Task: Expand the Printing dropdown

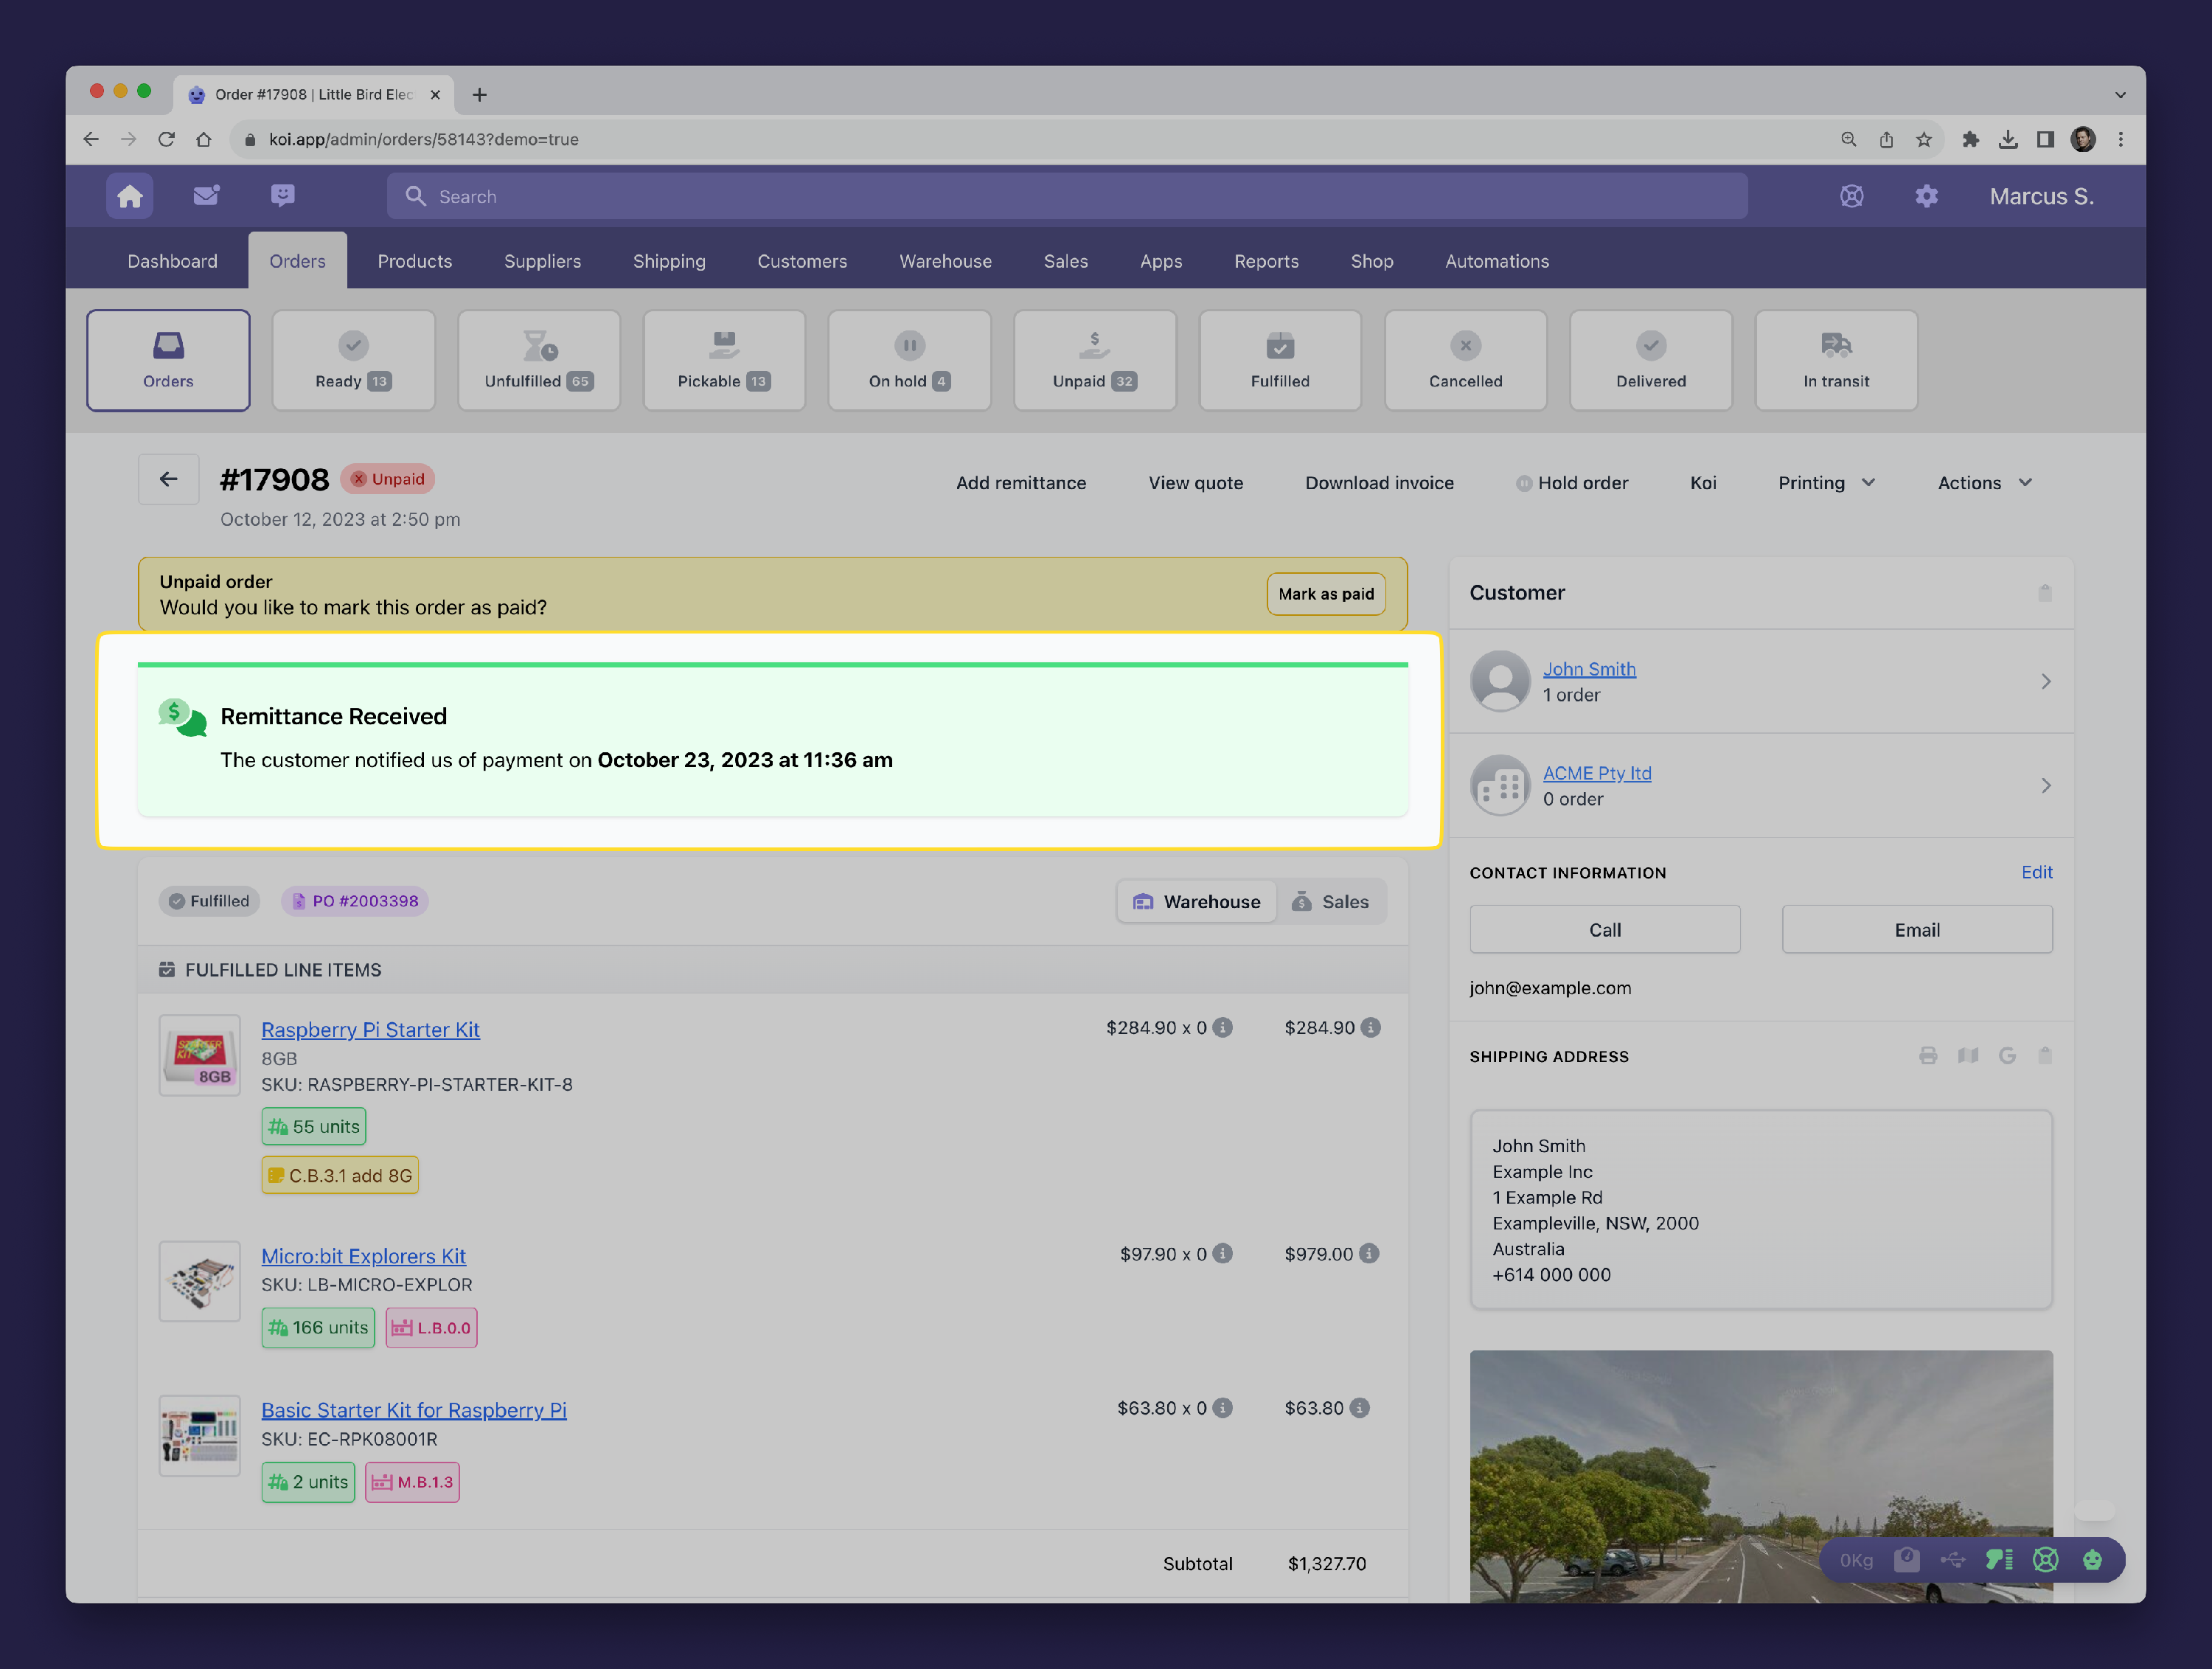Action: pos(1826,483)
